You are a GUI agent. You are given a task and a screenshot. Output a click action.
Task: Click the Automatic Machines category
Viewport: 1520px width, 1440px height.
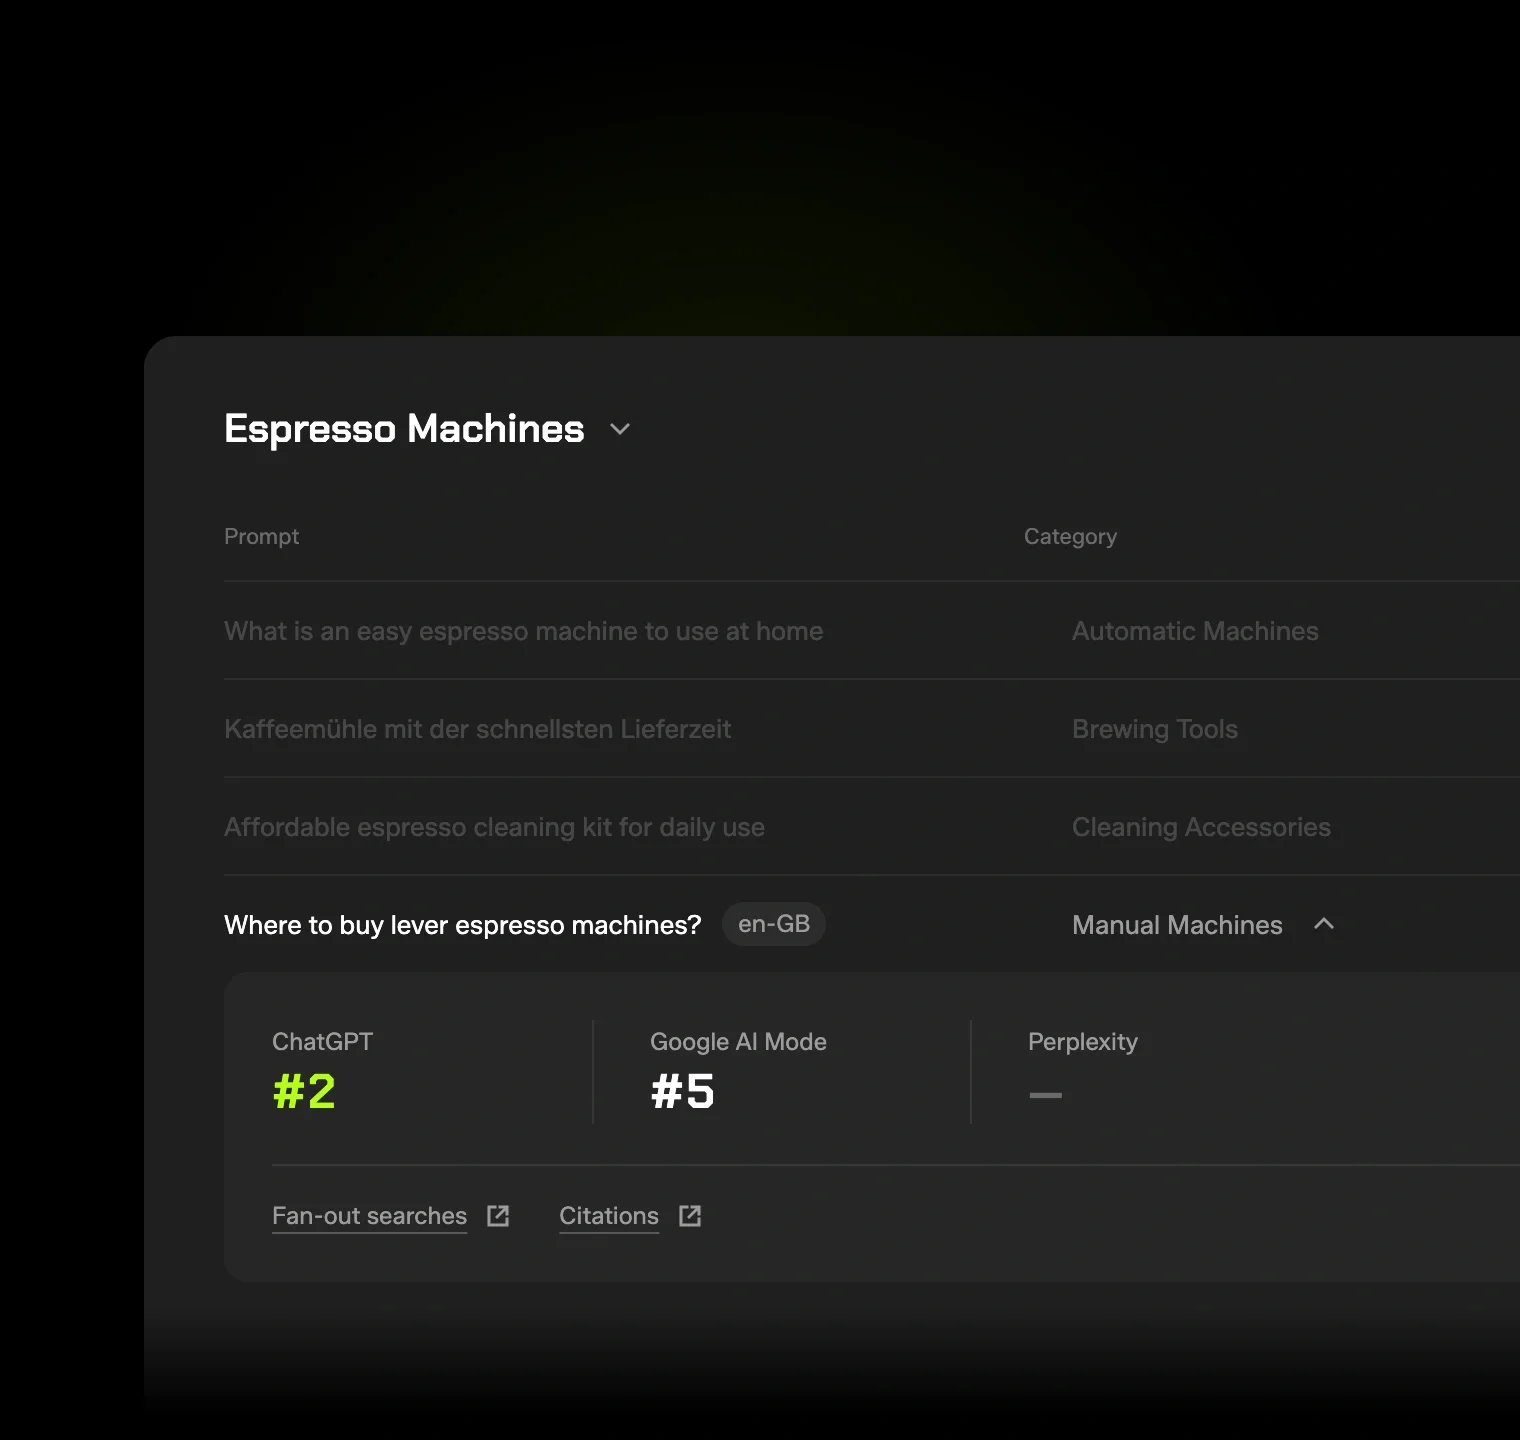pos(1195,631)
